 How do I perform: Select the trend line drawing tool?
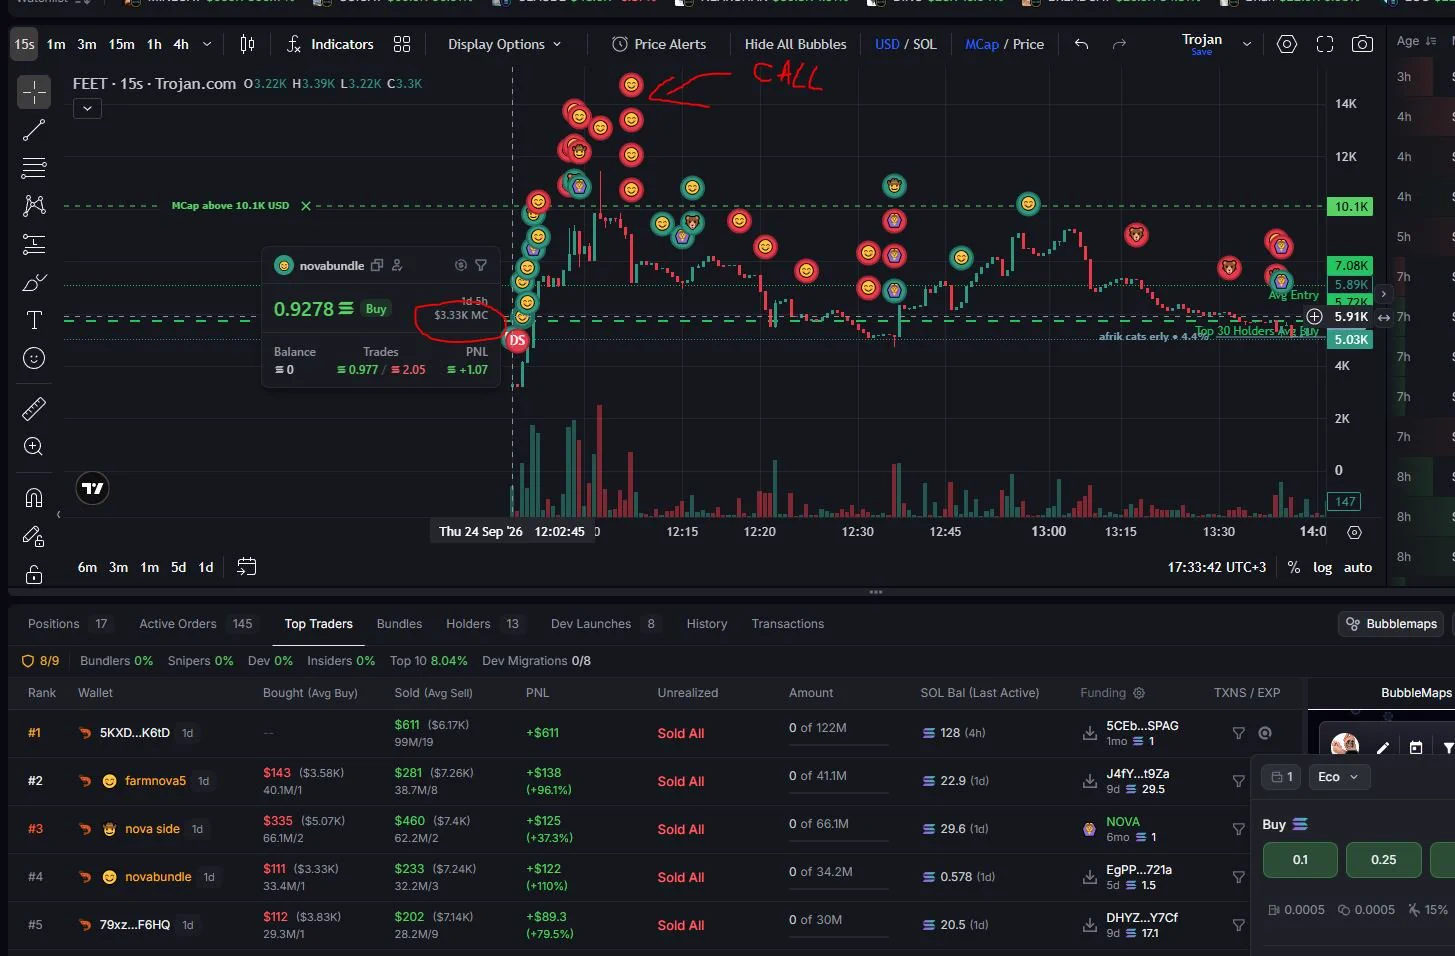(x=34, y=130)
